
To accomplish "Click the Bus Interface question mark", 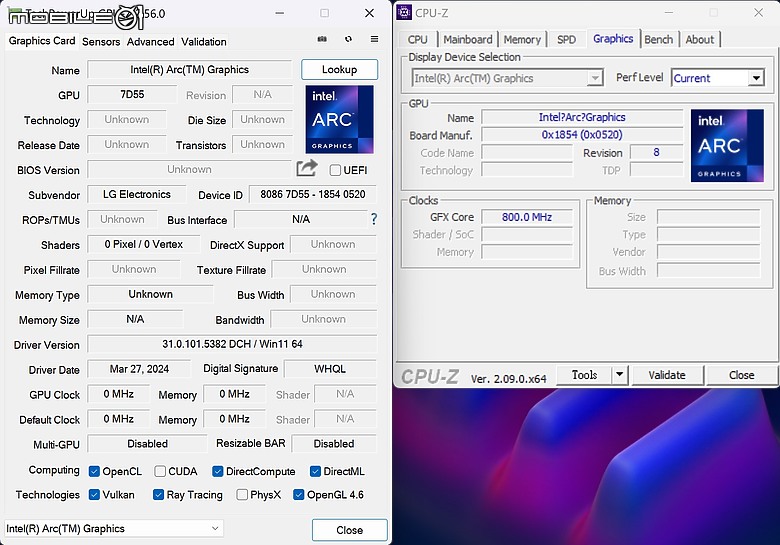I will tap(374, 219).
